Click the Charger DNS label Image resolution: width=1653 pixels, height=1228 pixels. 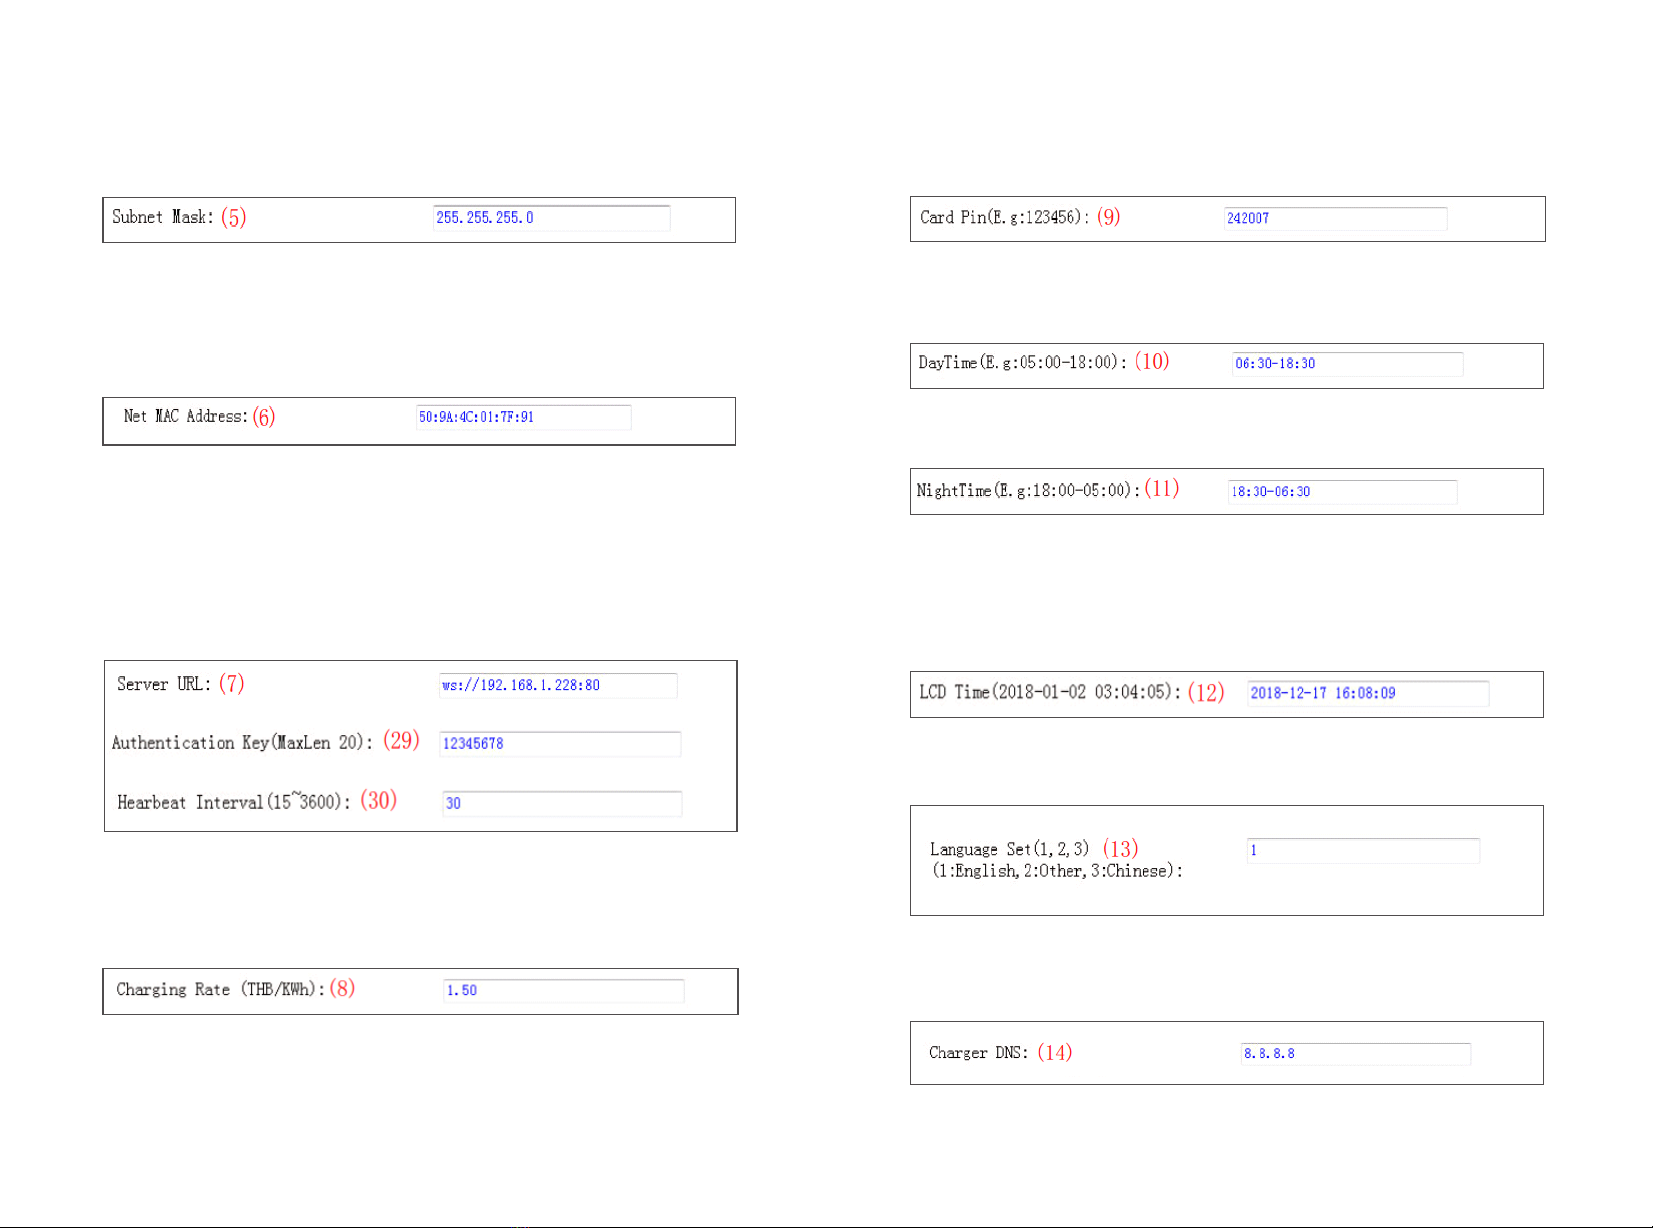click(978, 1052)
